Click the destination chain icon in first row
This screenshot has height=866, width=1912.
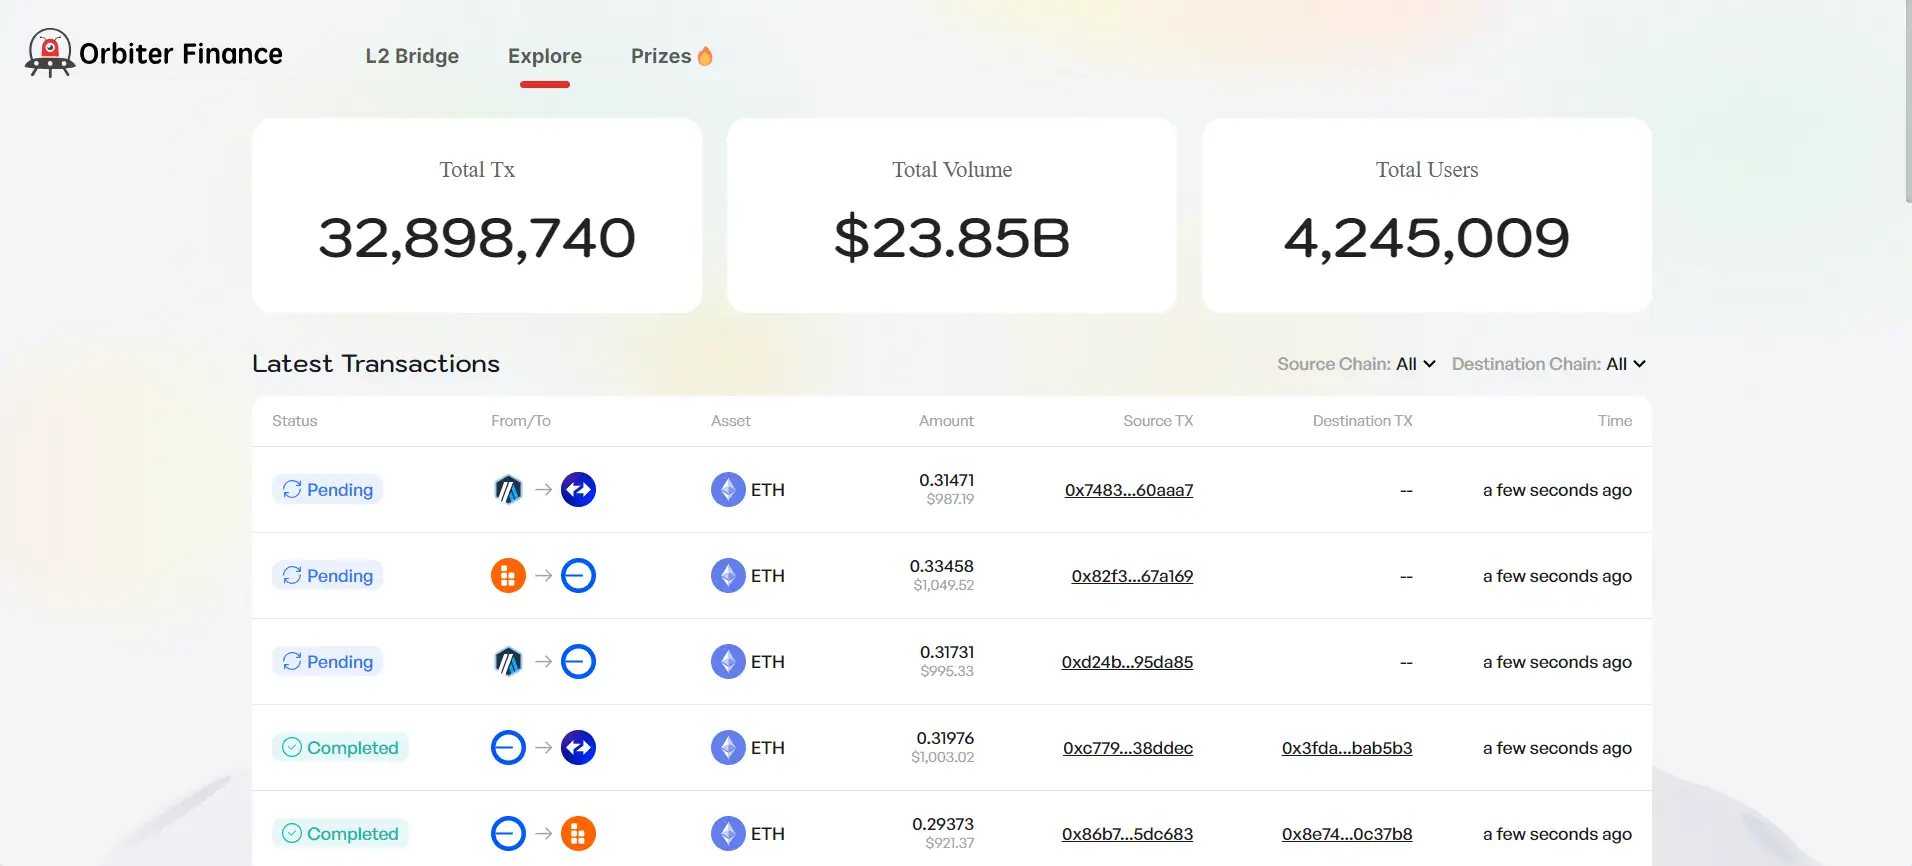click(x=578, y=490)
